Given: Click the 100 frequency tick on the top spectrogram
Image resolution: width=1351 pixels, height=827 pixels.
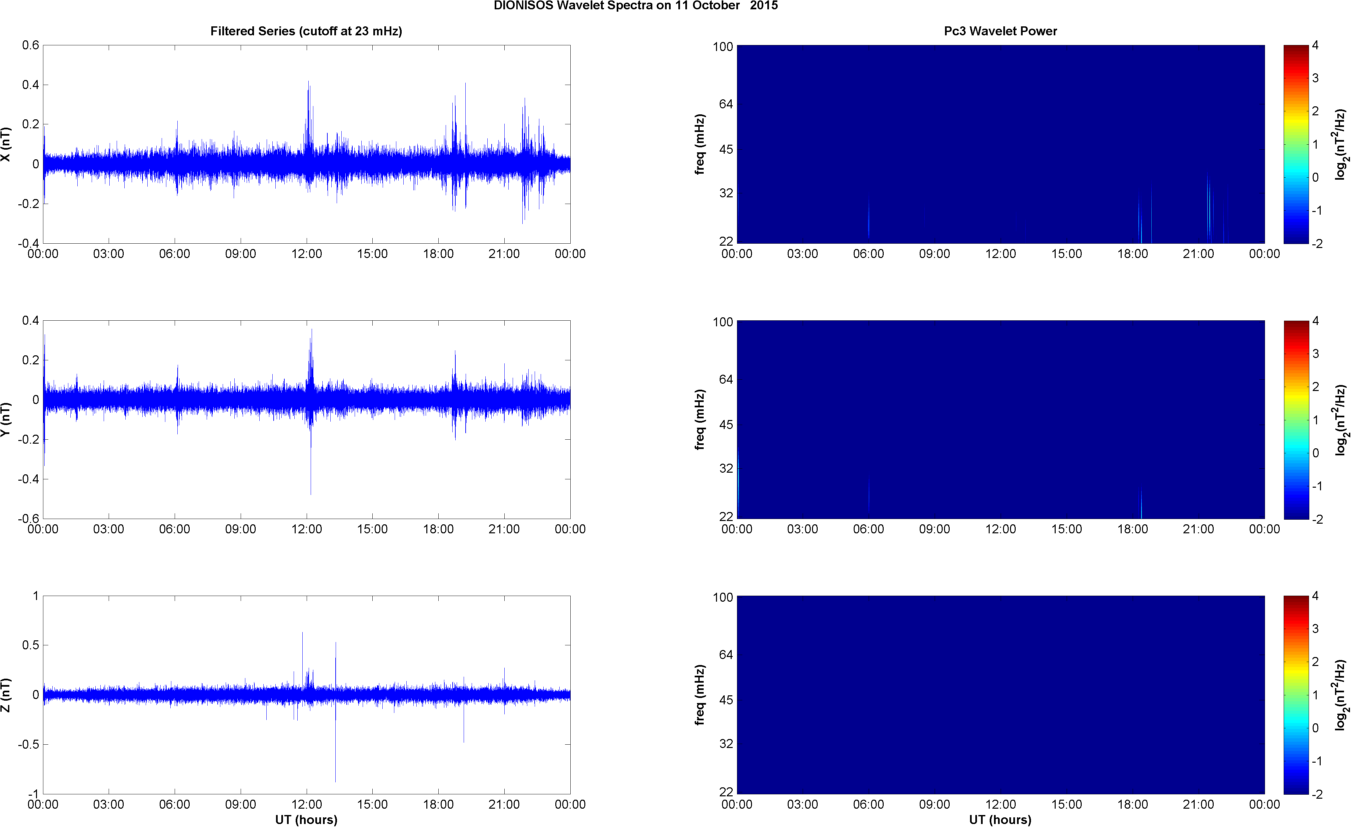Looking at the screenshot, I should (x=723, y=45).
